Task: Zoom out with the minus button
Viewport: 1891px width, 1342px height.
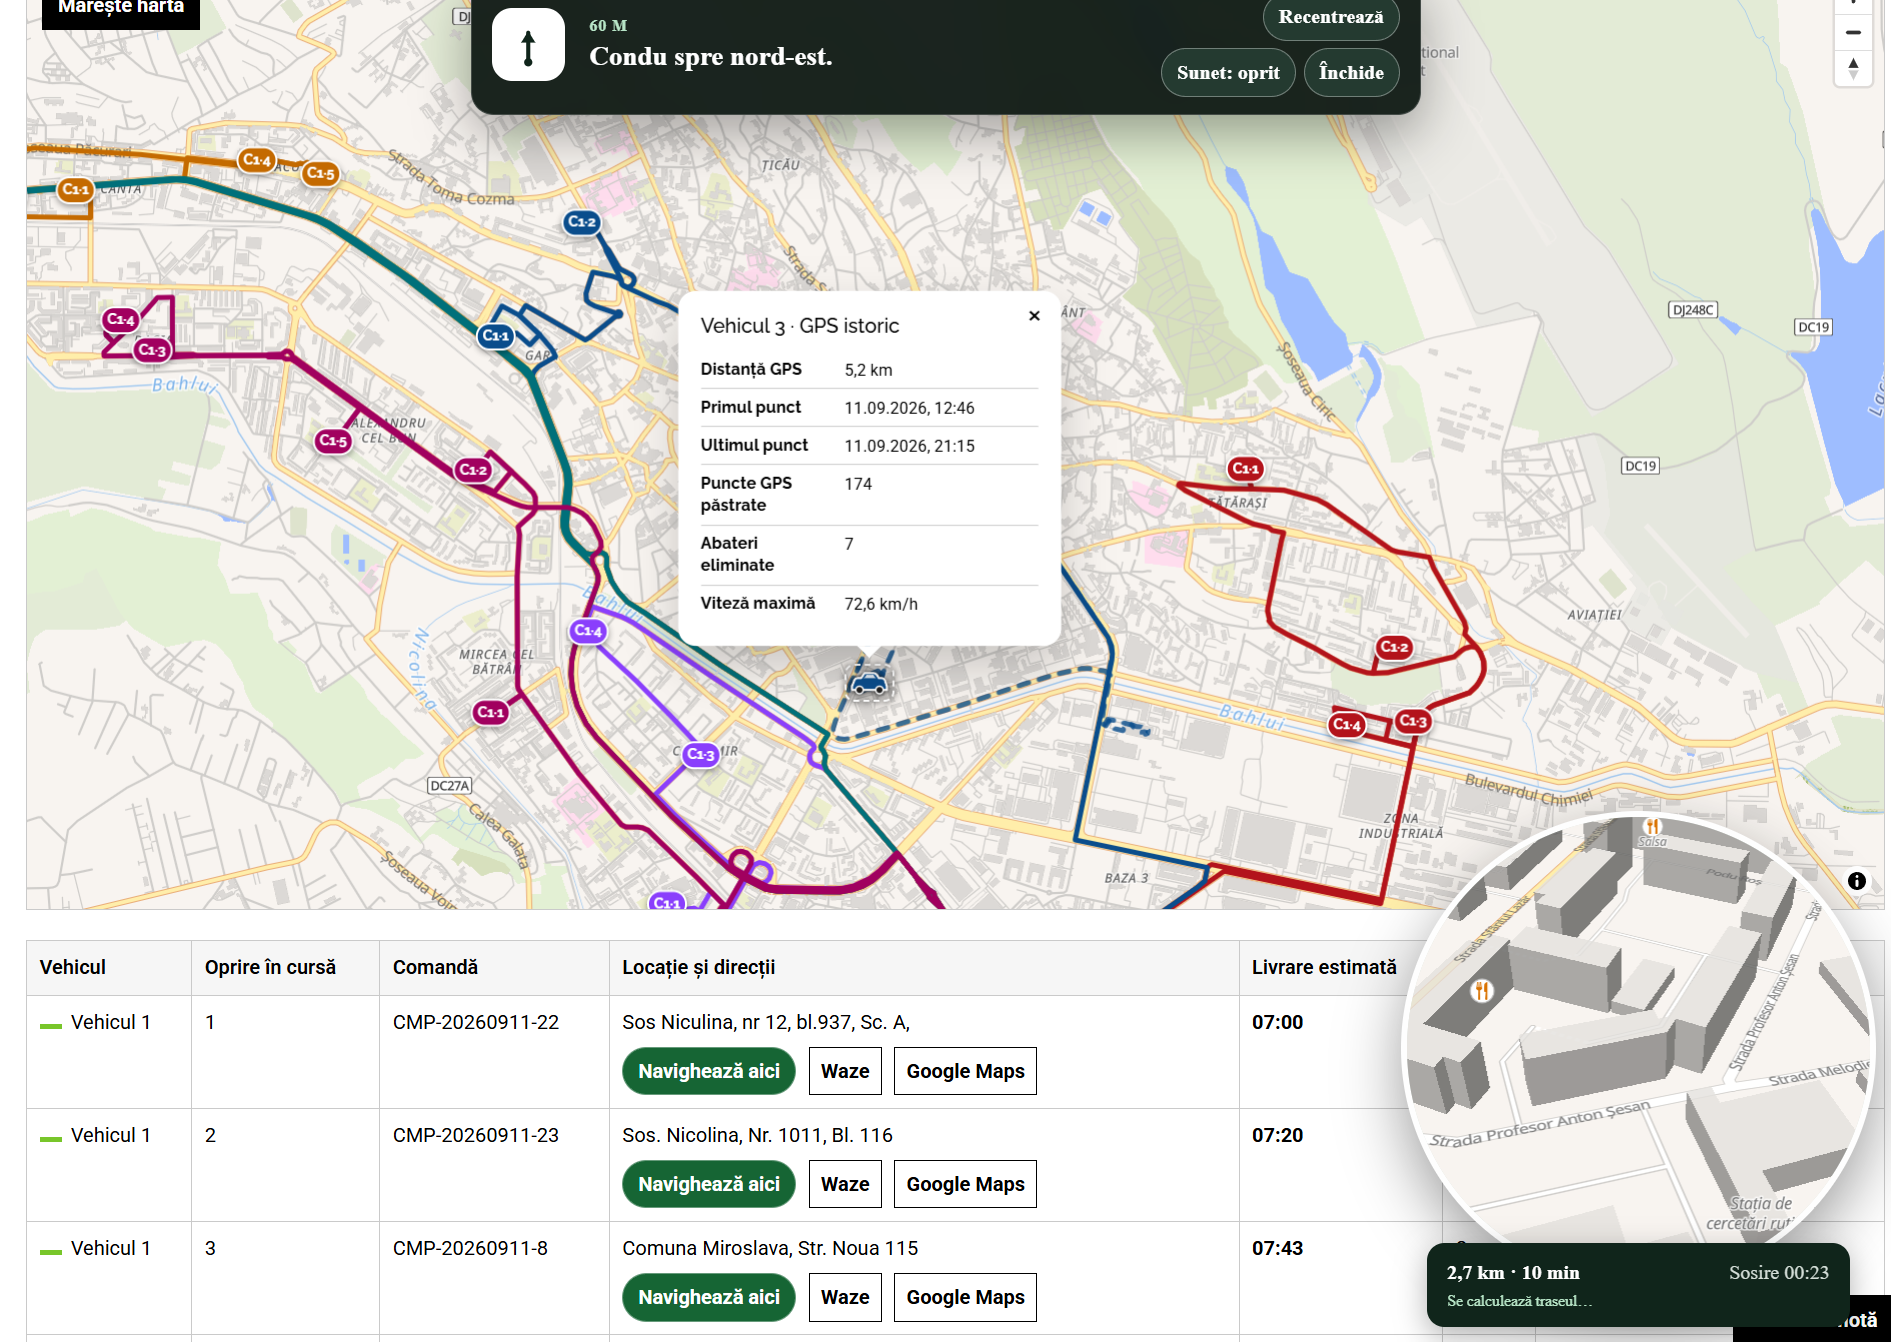Action: (1853, 33)
